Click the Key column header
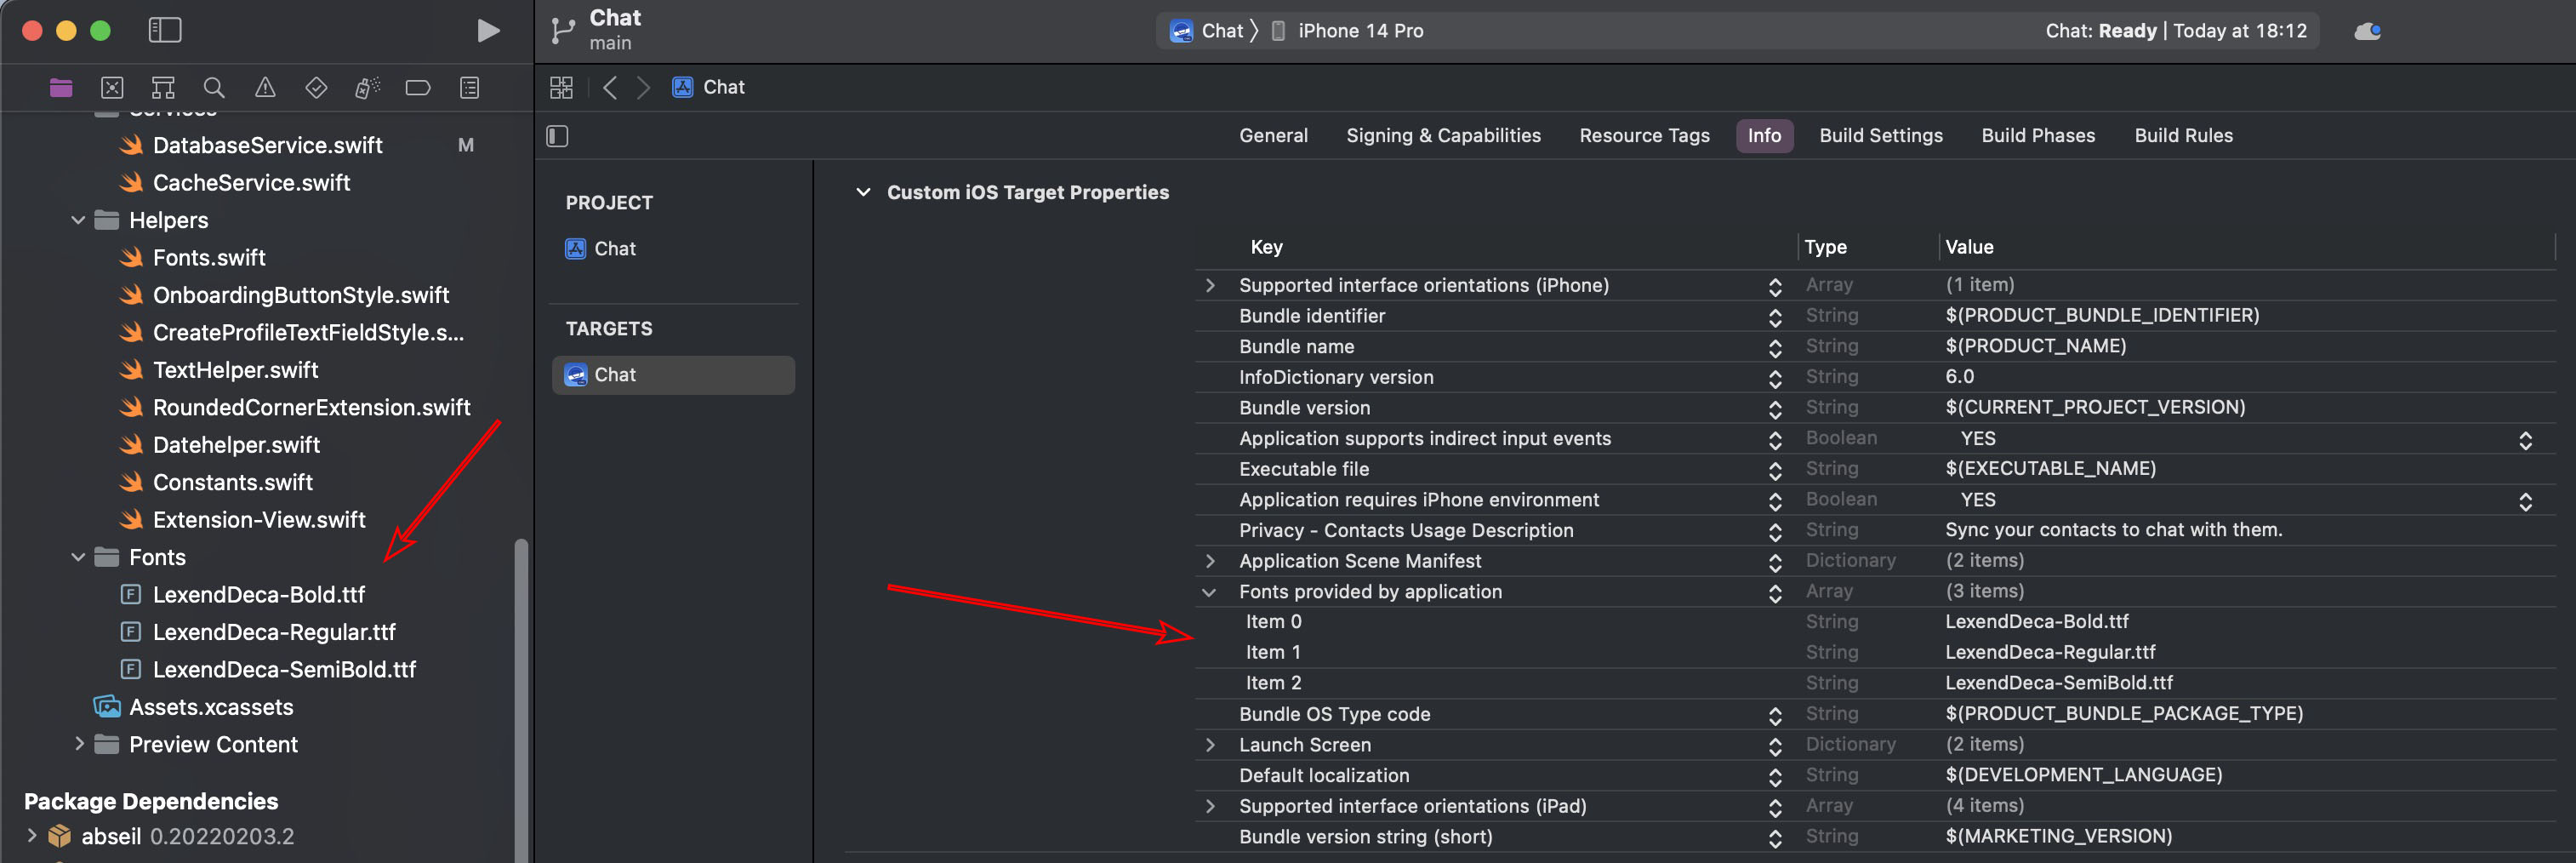Viewport: 2576px width, 863px height. [x=1266, y=247]
